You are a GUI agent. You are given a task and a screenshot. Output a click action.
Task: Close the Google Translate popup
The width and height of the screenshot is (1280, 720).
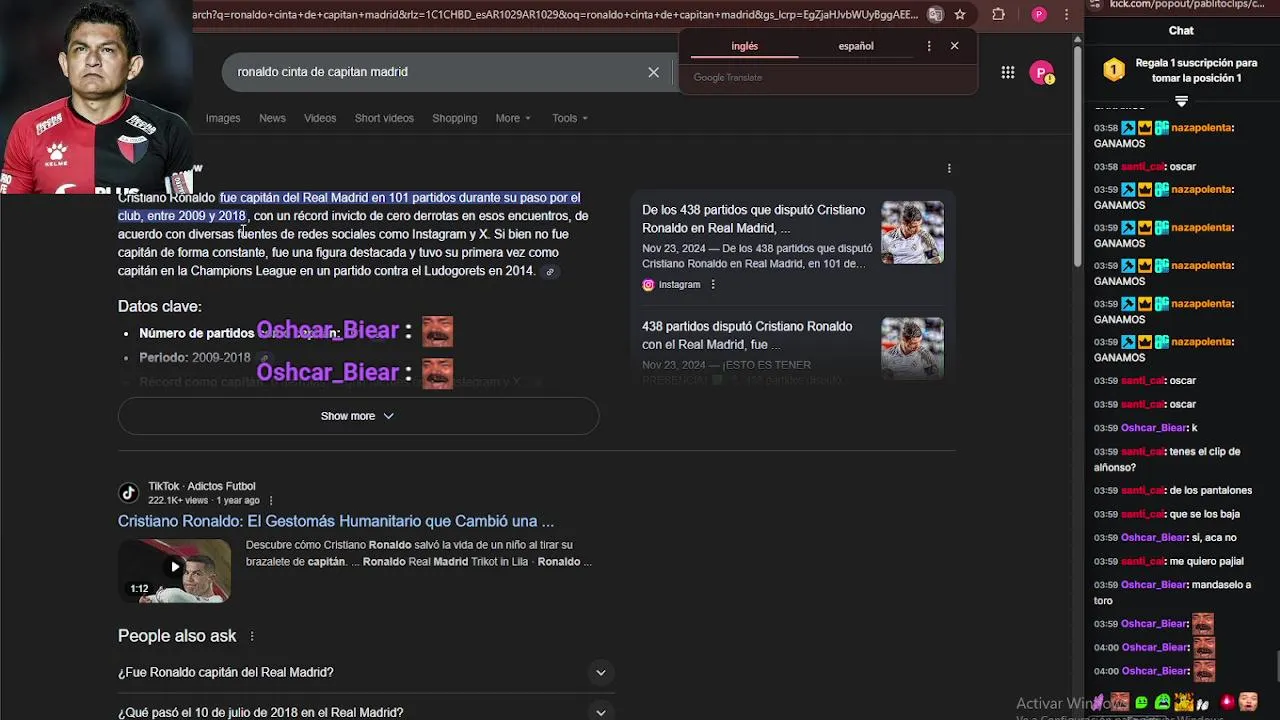(x=954, y=46)
